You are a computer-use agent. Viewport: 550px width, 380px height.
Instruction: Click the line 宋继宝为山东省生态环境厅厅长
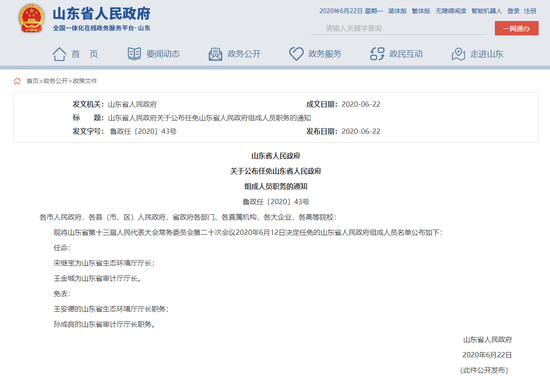tap(104, 263)
